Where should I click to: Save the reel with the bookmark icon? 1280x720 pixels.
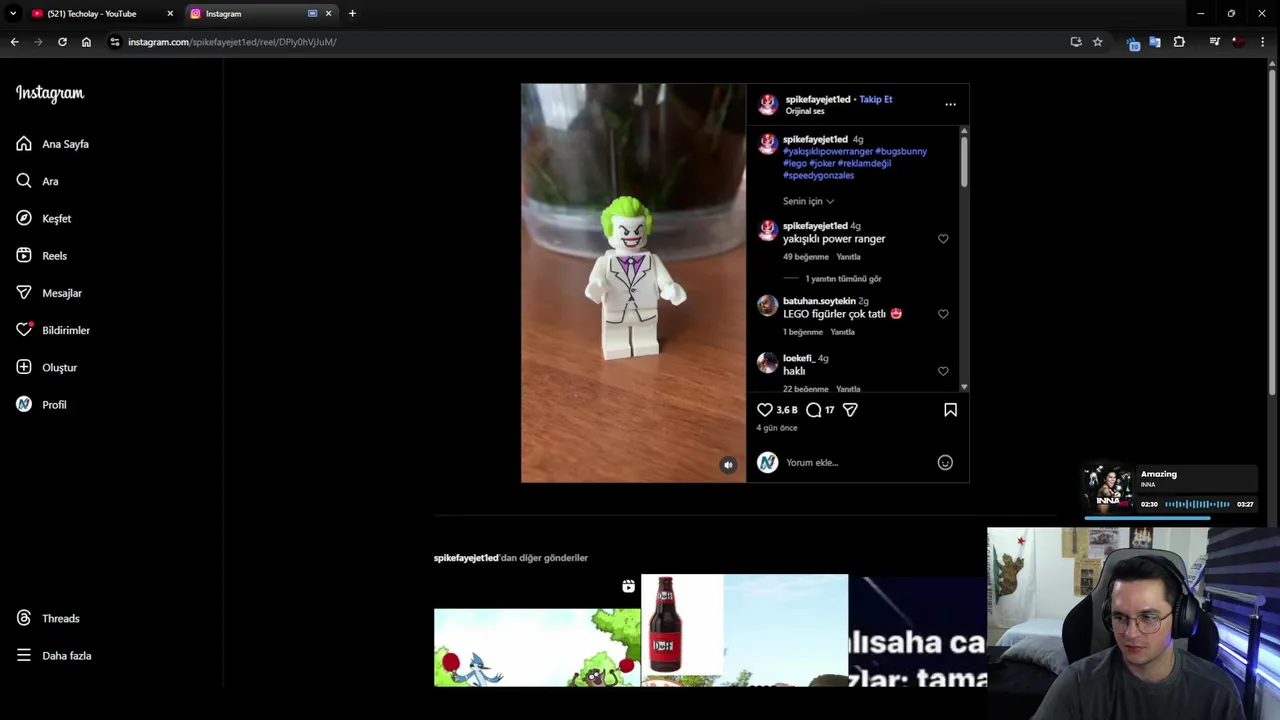[950, 410]
